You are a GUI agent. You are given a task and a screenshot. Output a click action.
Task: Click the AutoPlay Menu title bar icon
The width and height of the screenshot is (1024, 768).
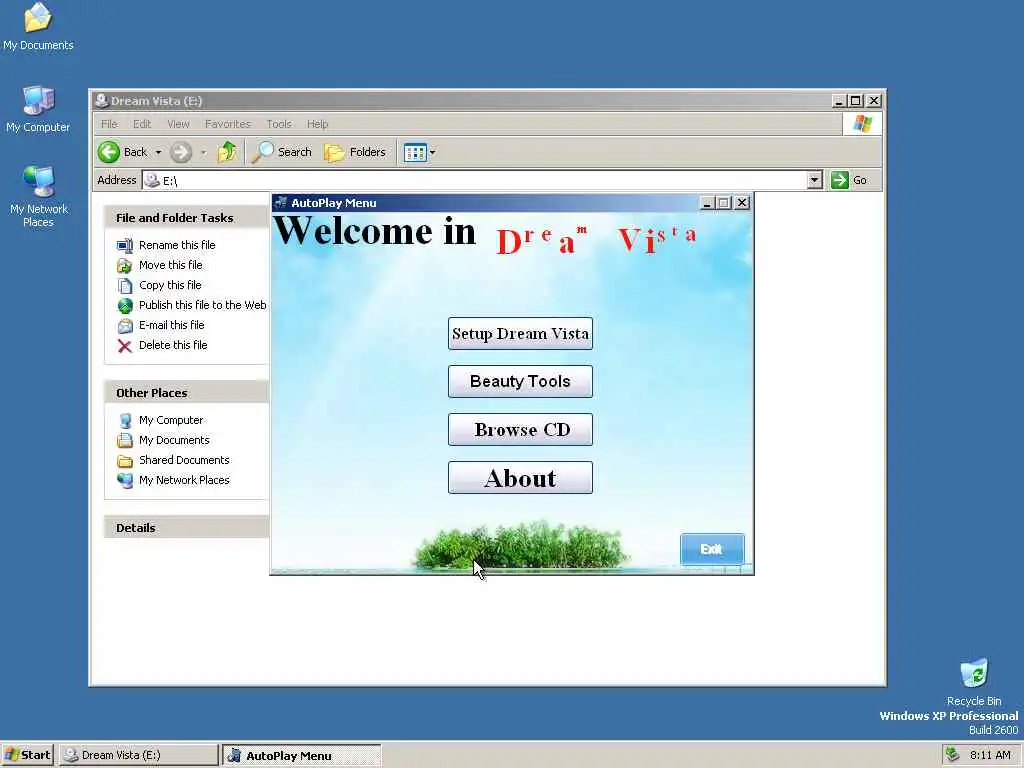pos(281,202)
